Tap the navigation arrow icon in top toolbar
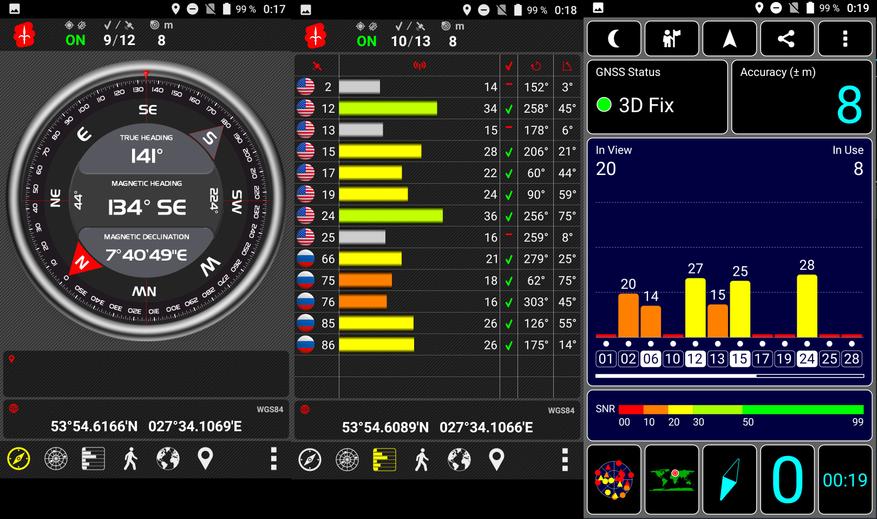 pyautogui.click(x=729, y=39)
